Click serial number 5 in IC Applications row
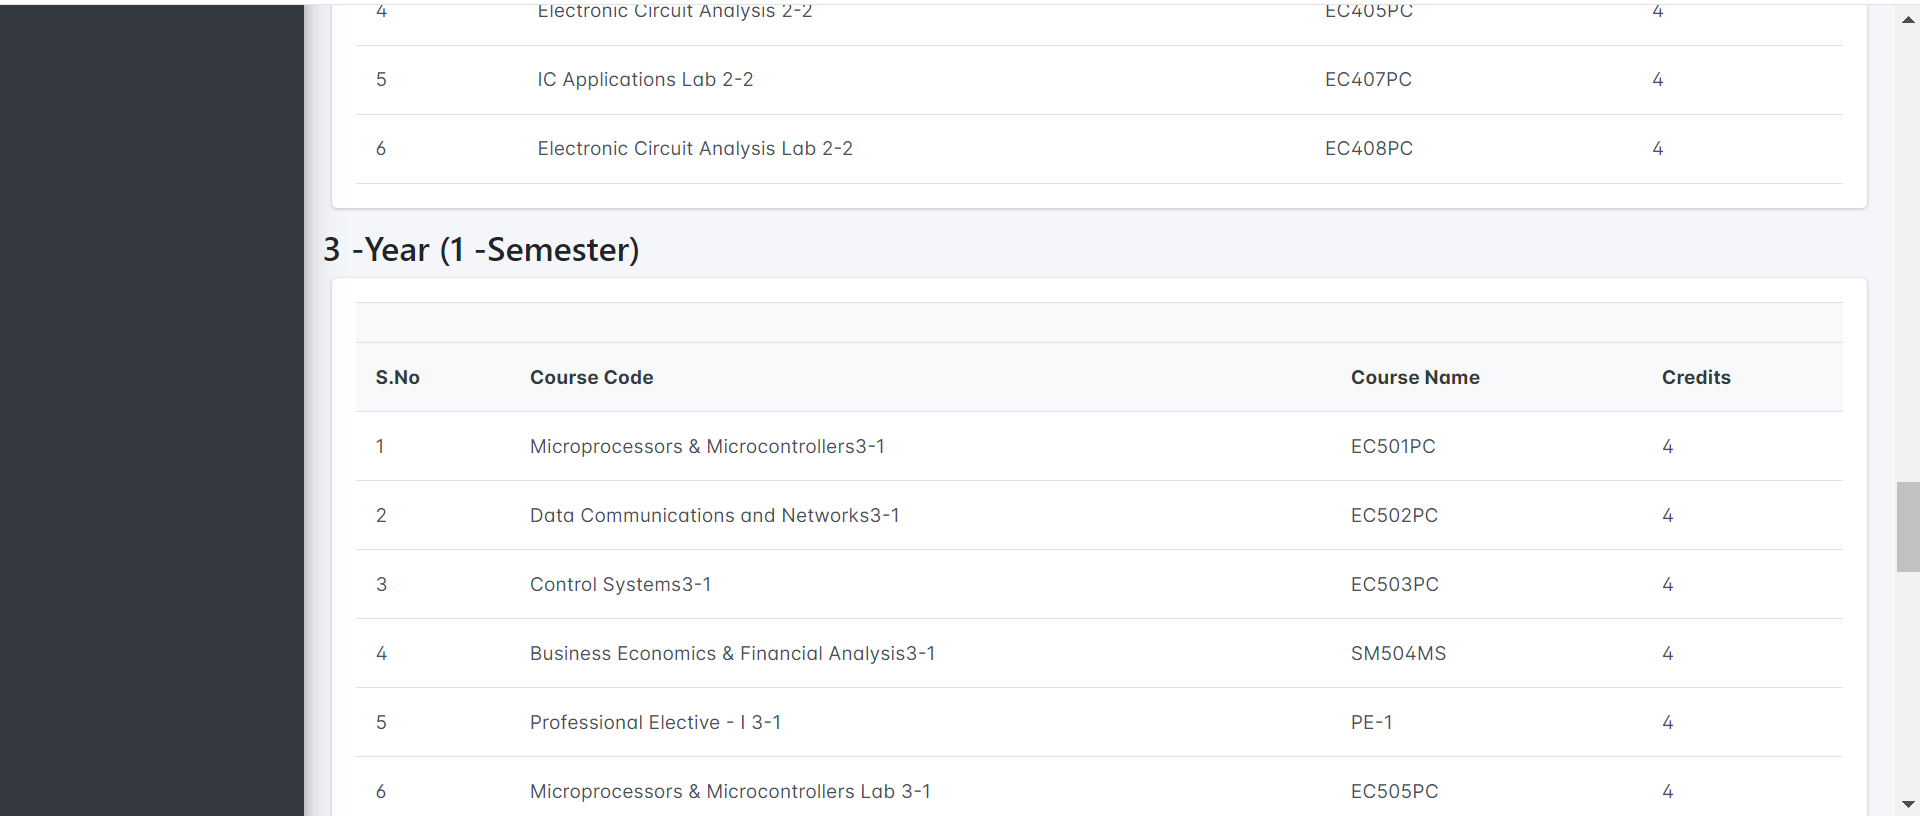Viewport: 1920px width, 816px height. (x=381, y=80)
